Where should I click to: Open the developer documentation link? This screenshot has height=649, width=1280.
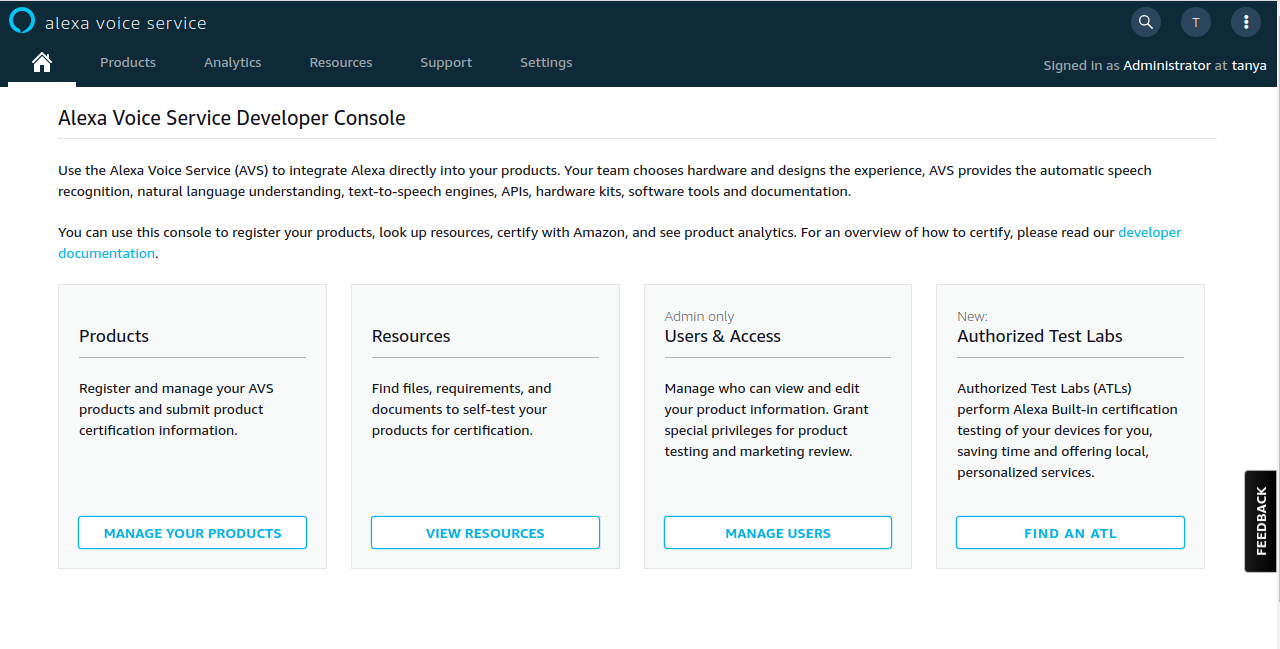pyautogui.click(x=1149, y=231)
